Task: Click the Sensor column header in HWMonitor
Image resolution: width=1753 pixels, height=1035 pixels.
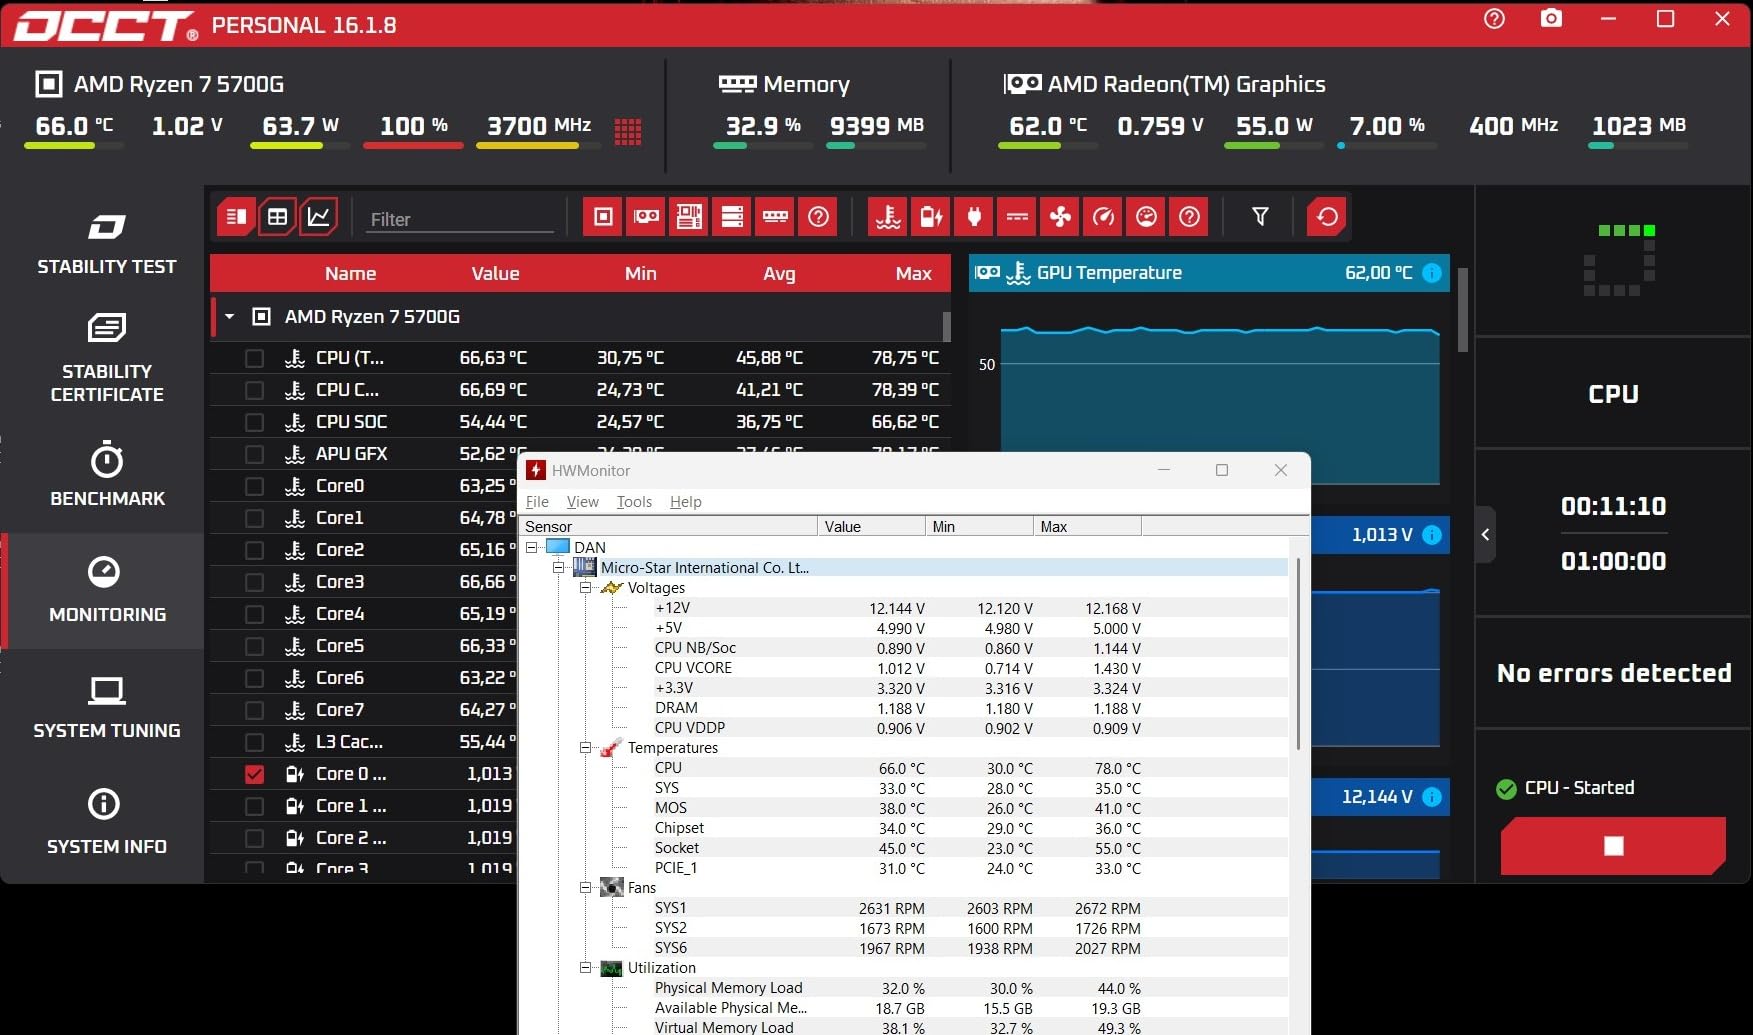Action: [x=668, y=527]
